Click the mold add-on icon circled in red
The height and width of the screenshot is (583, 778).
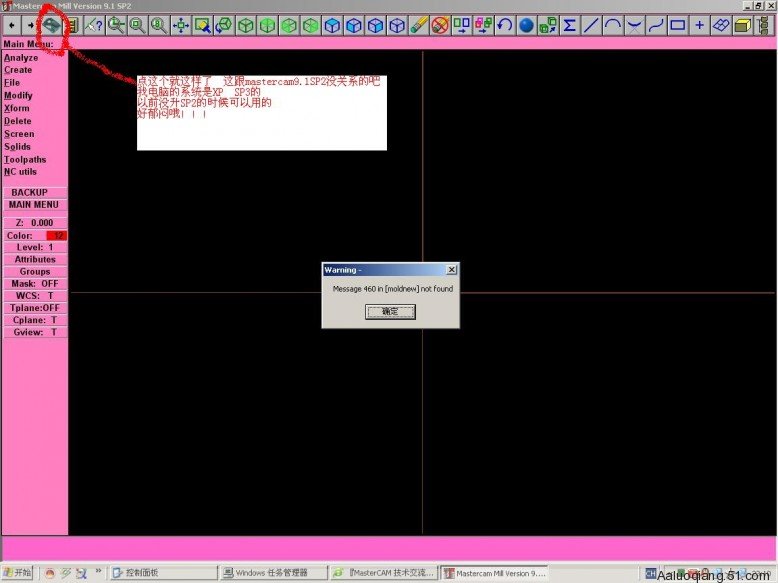51,25
